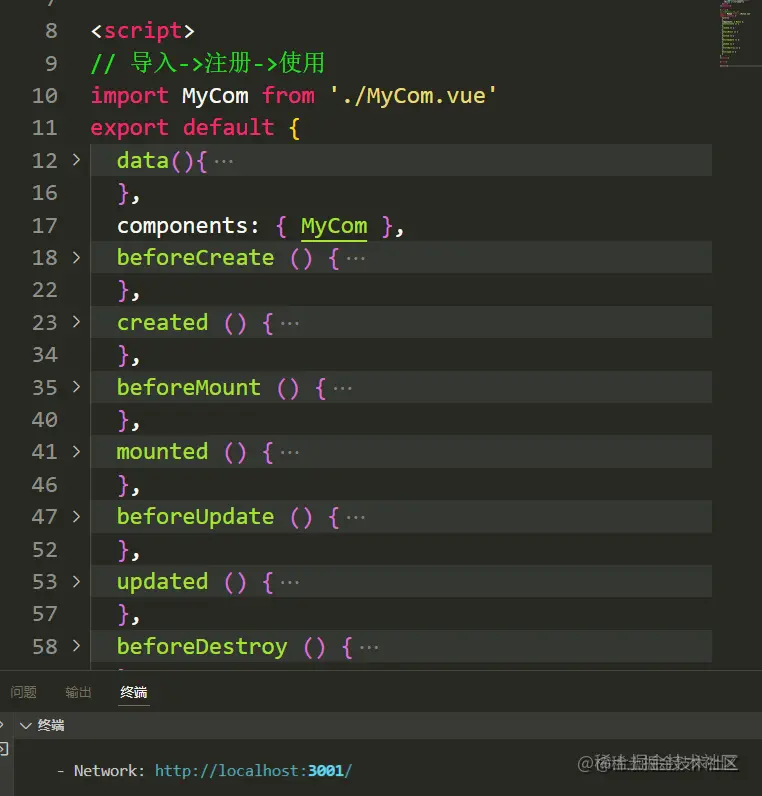Click line number 10 in gutter
The height and width of the screenshot is (796, 762).
click(45, 96)
